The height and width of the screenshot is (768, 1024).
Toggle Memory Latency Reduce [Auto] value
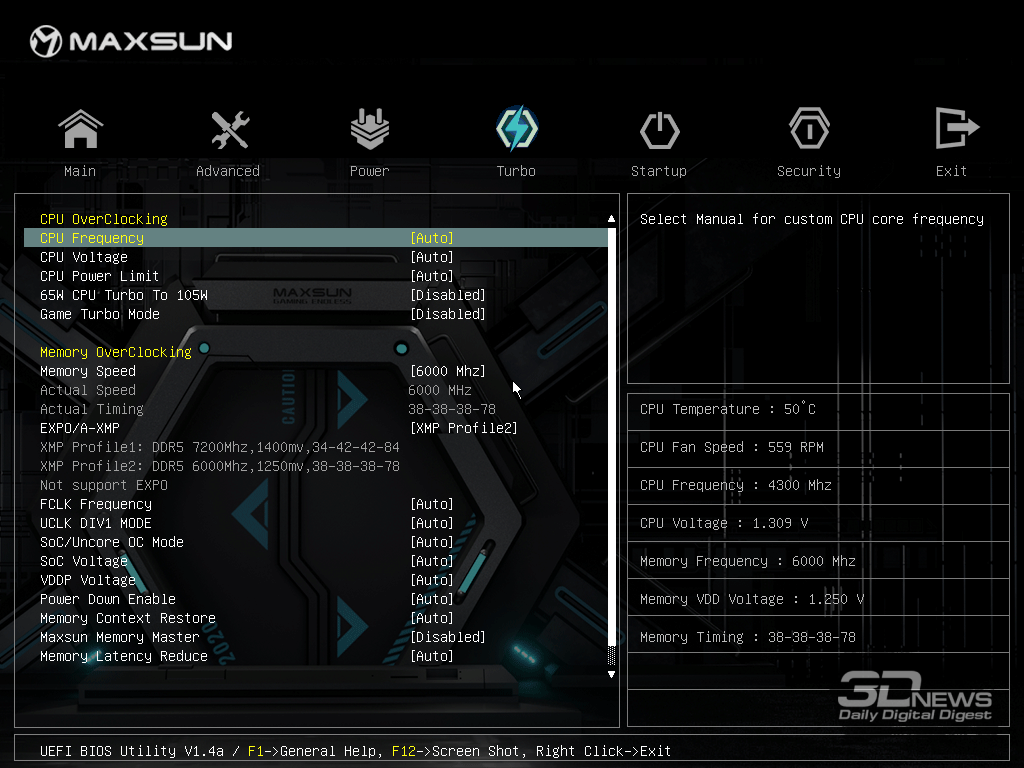[x=432, y=656]
